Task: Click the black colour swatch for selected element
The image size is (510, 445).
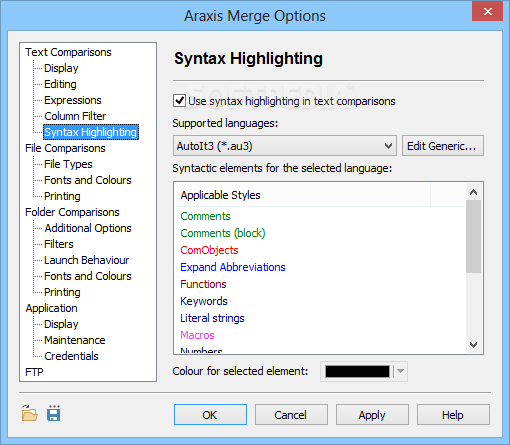Action: pyautogui.click(x=357, y=371)
